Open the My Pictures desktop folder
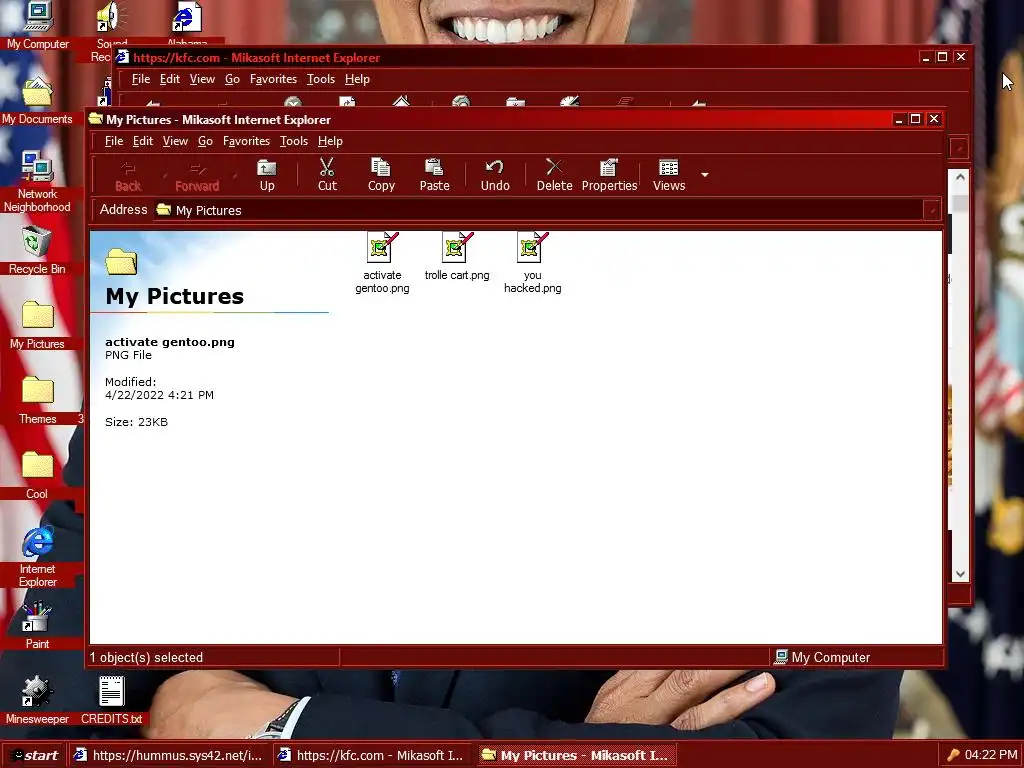The width and height of the screenshot is (1024, 768). [37, 325]
